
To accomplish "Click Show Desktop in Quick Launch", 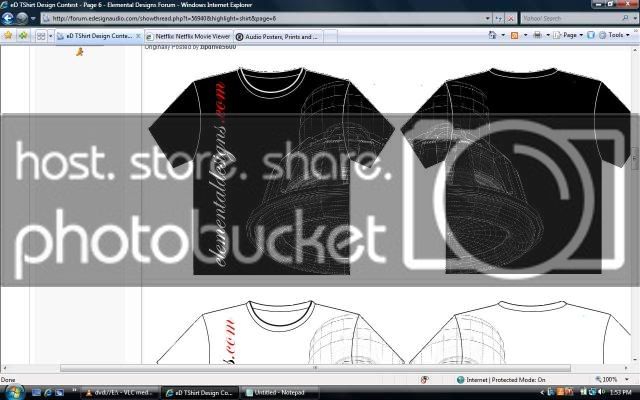I will pyautogui.click(x=36, y=393).
